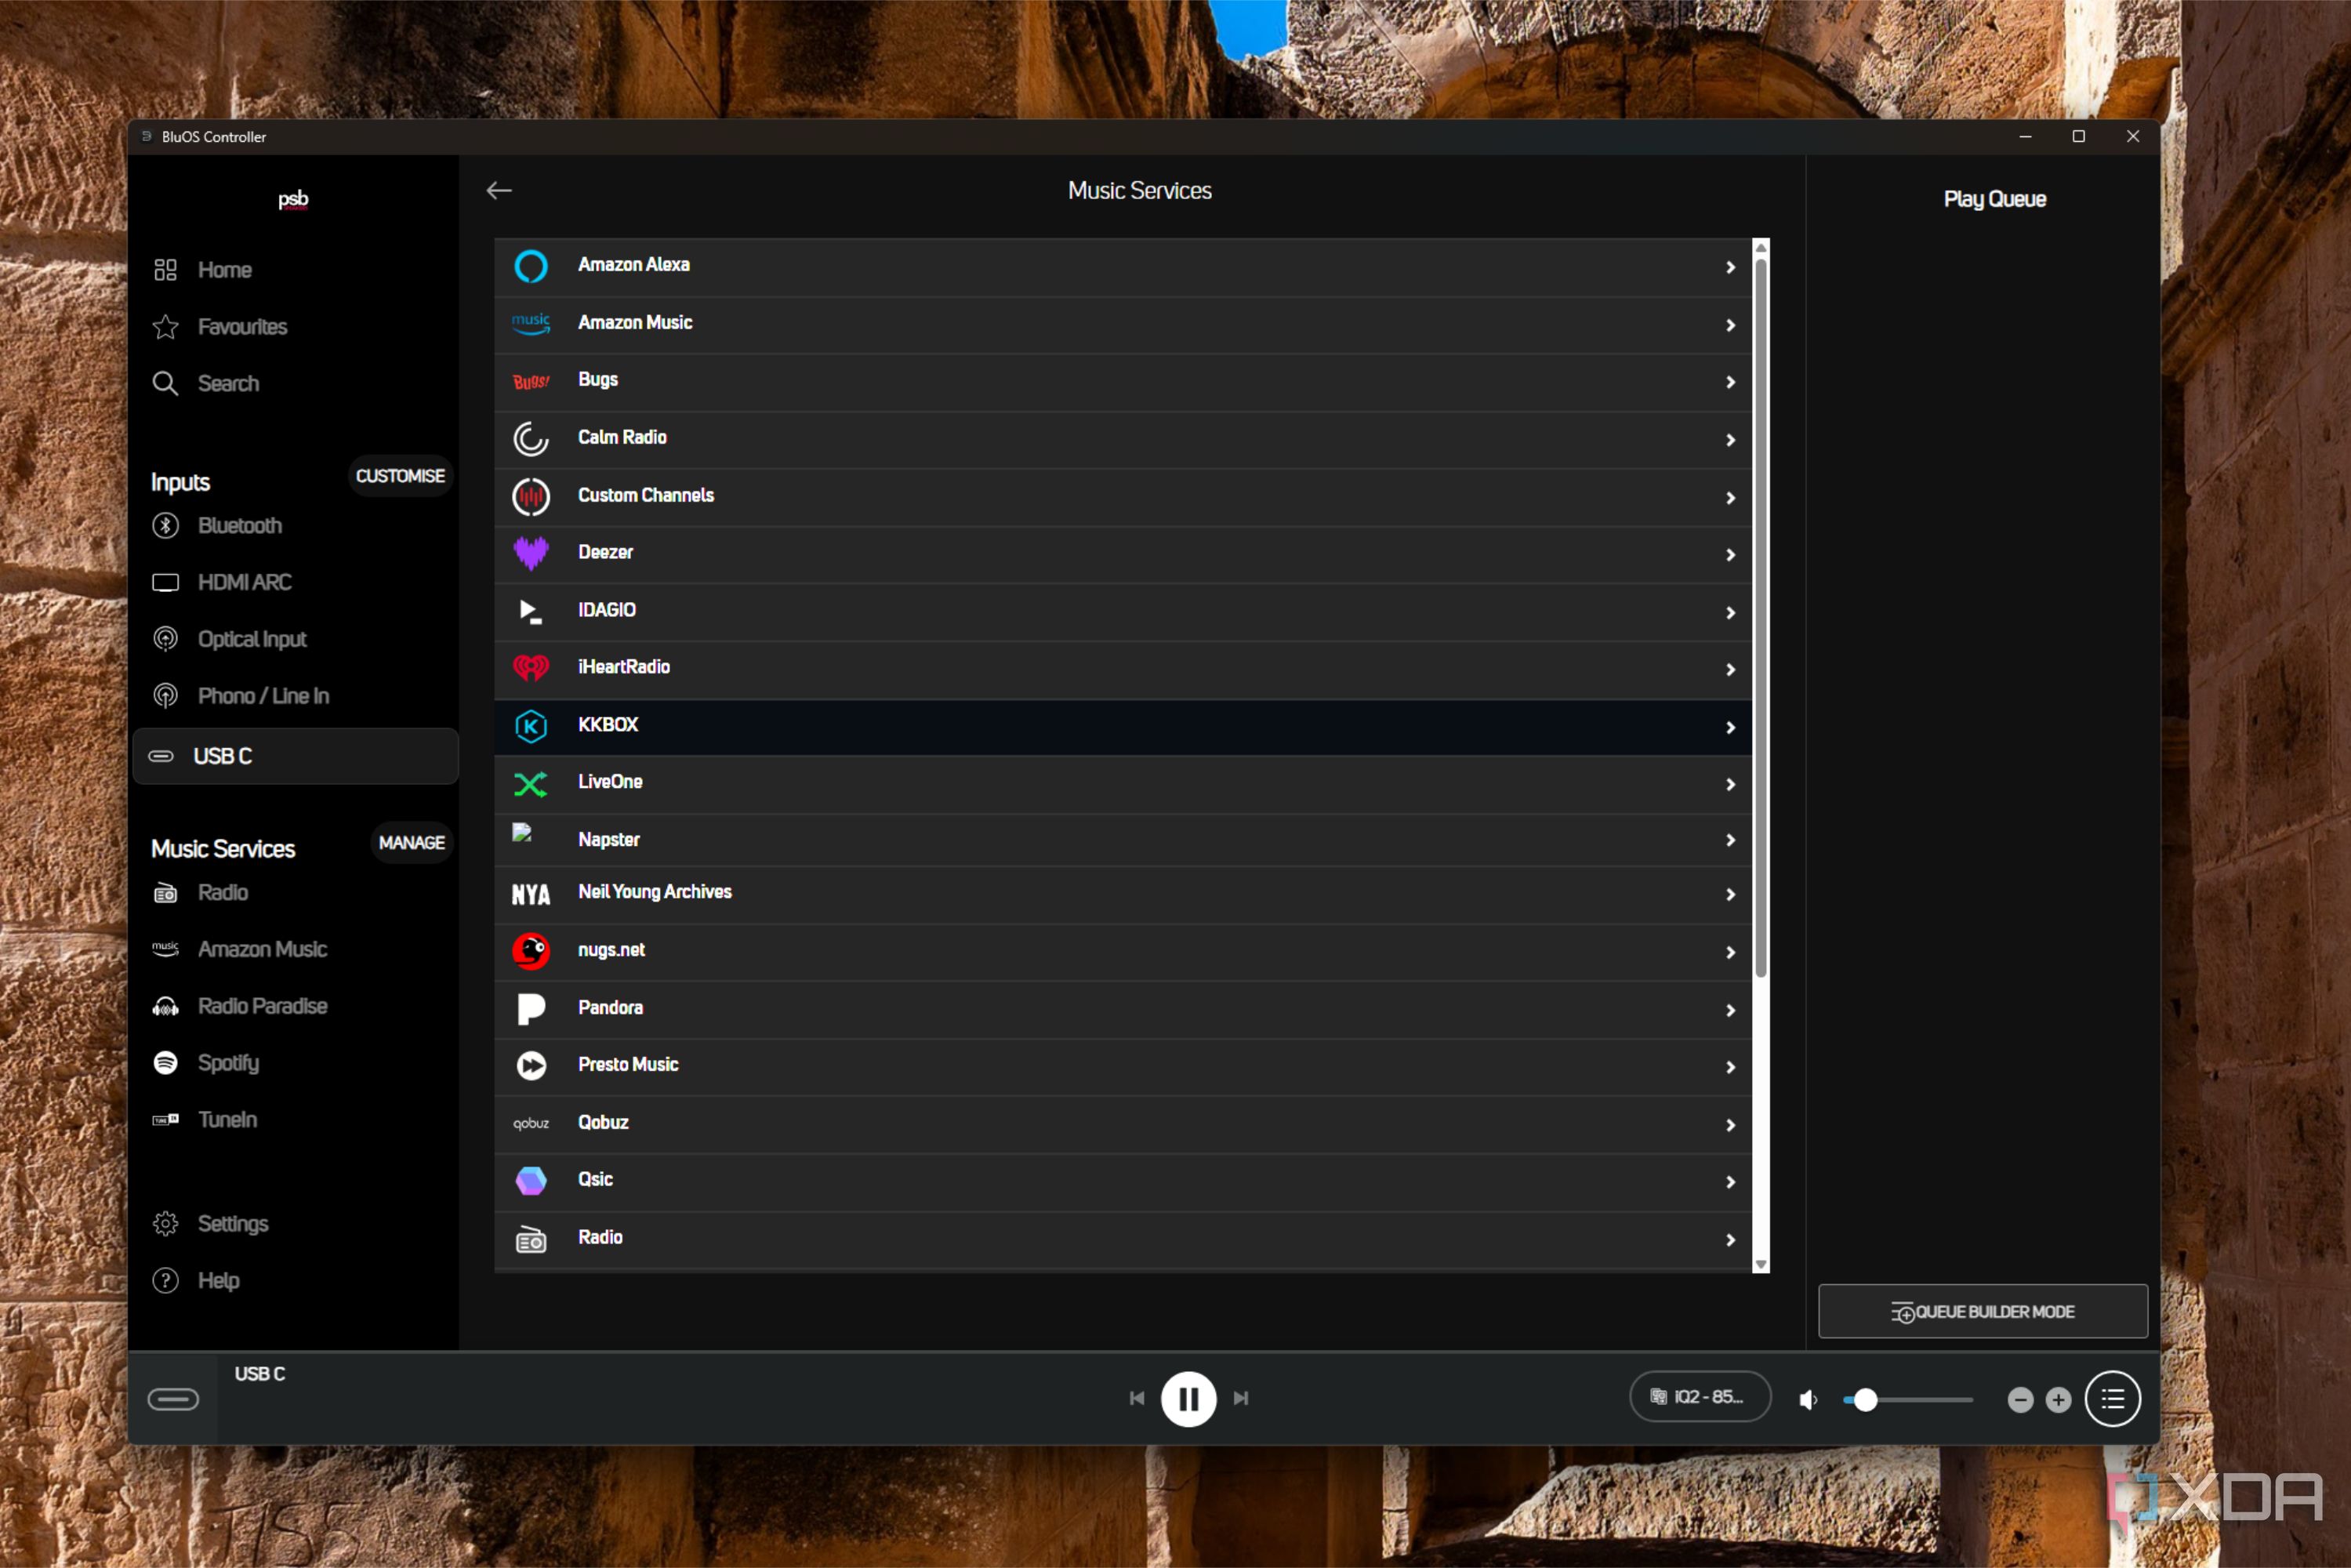Click the CUSTOMISE inputs button
Screen dimensions: 2351x1568
coord(400,476)
